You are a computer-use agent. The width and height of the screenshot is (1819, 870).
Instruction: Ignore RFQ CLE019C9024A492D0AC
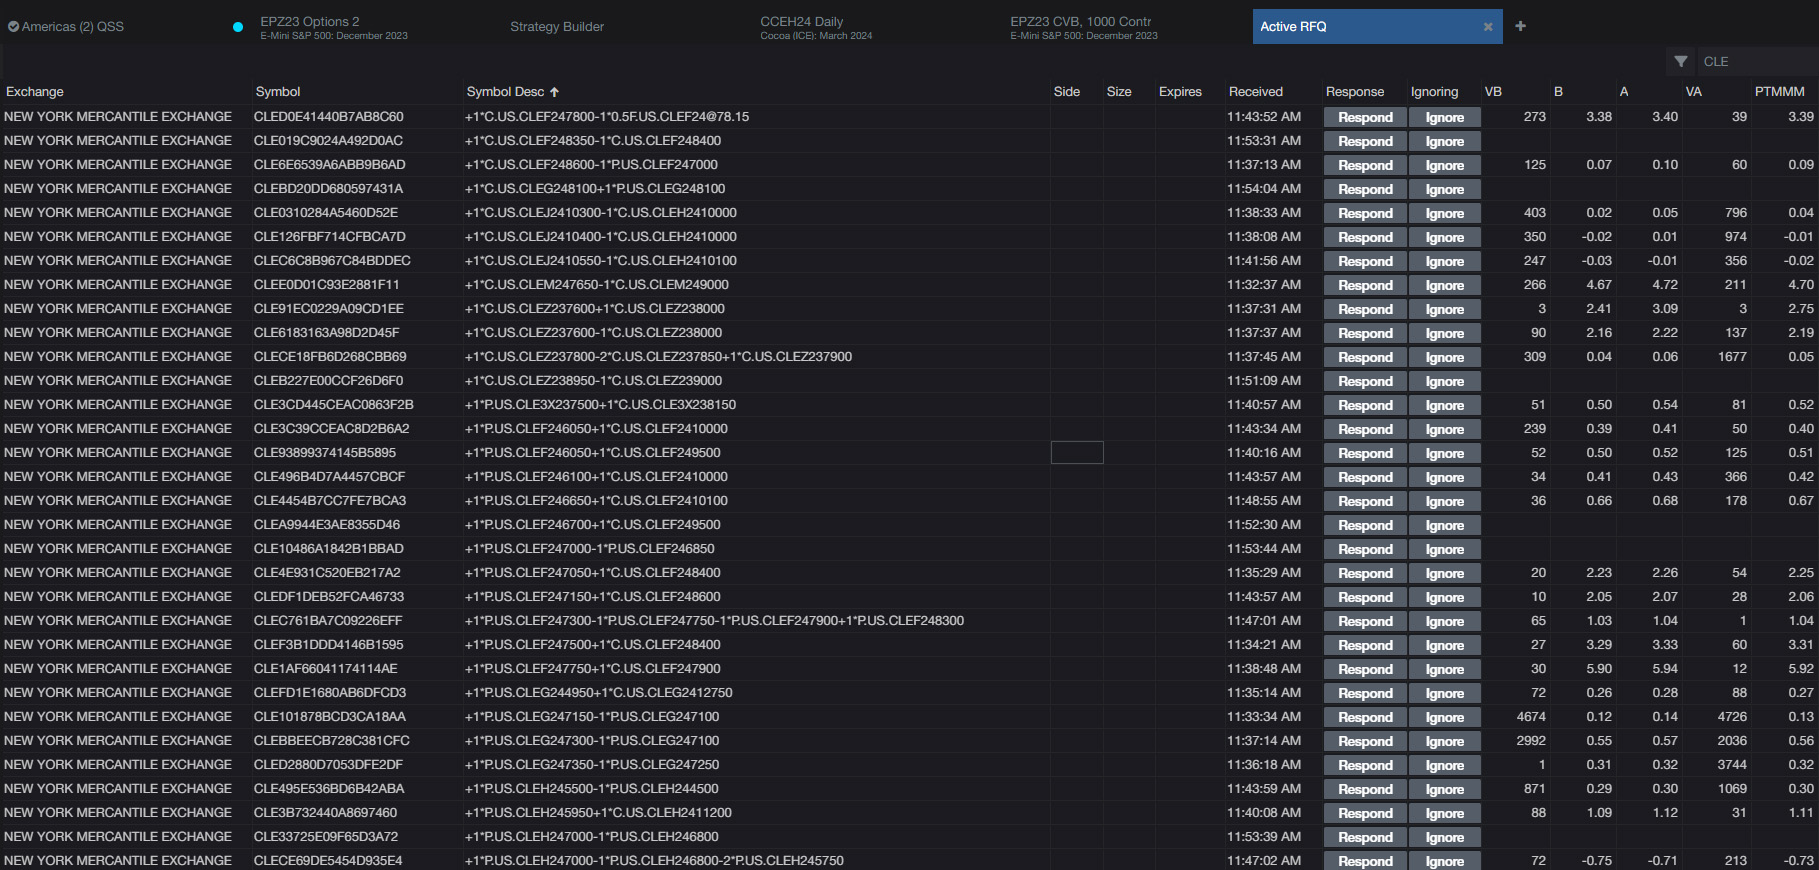pyautogui.click(x=1444, y=141)
